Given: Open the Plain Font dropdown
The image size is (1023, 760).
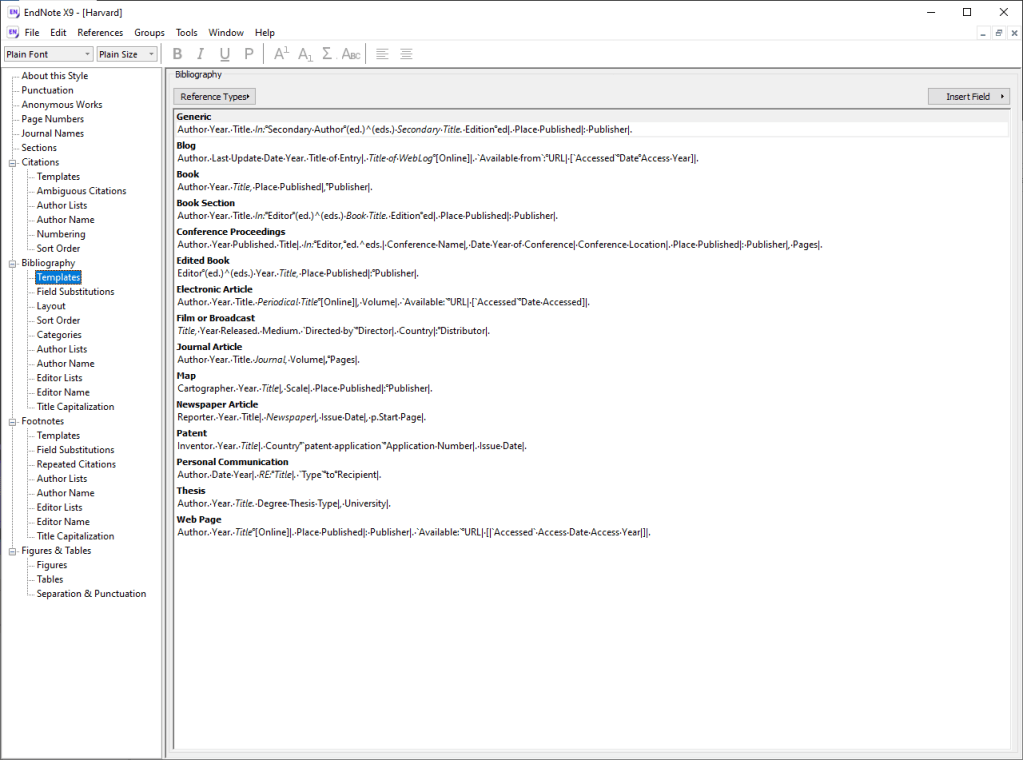Looking at the screenshot, I should (48, 54).
